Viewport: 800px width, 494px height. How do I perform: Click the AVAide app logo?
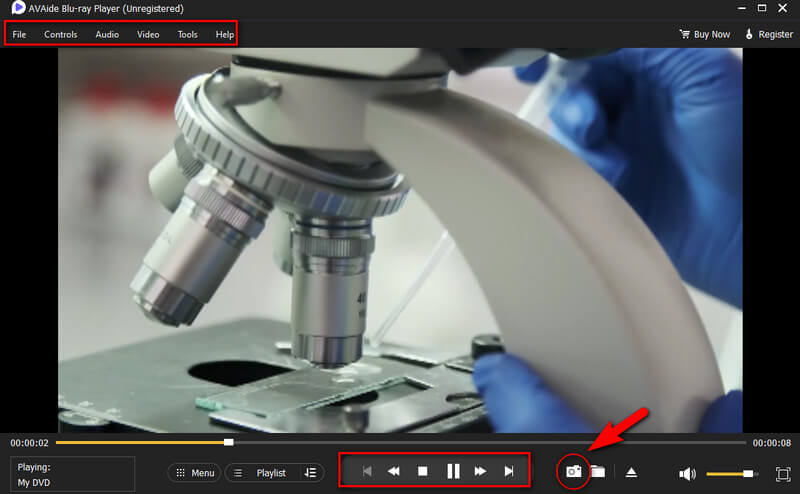[x=18, y=8]
